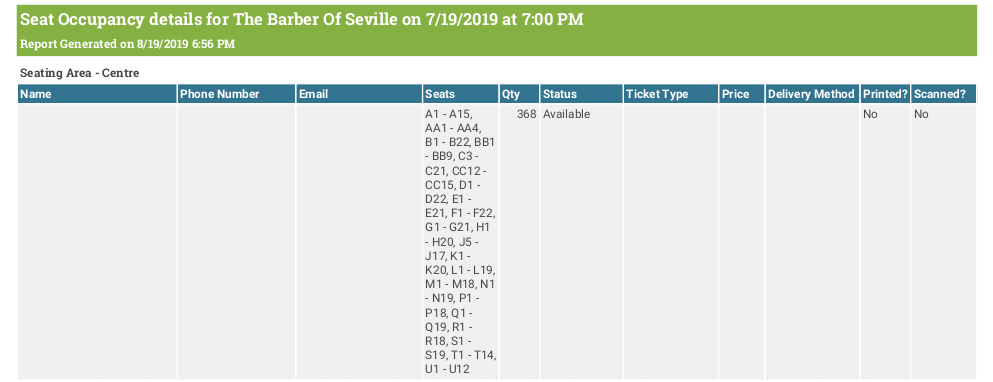Click the seat range list cell
The width and height of the screenshot is (993, 382).
point(460,241)
